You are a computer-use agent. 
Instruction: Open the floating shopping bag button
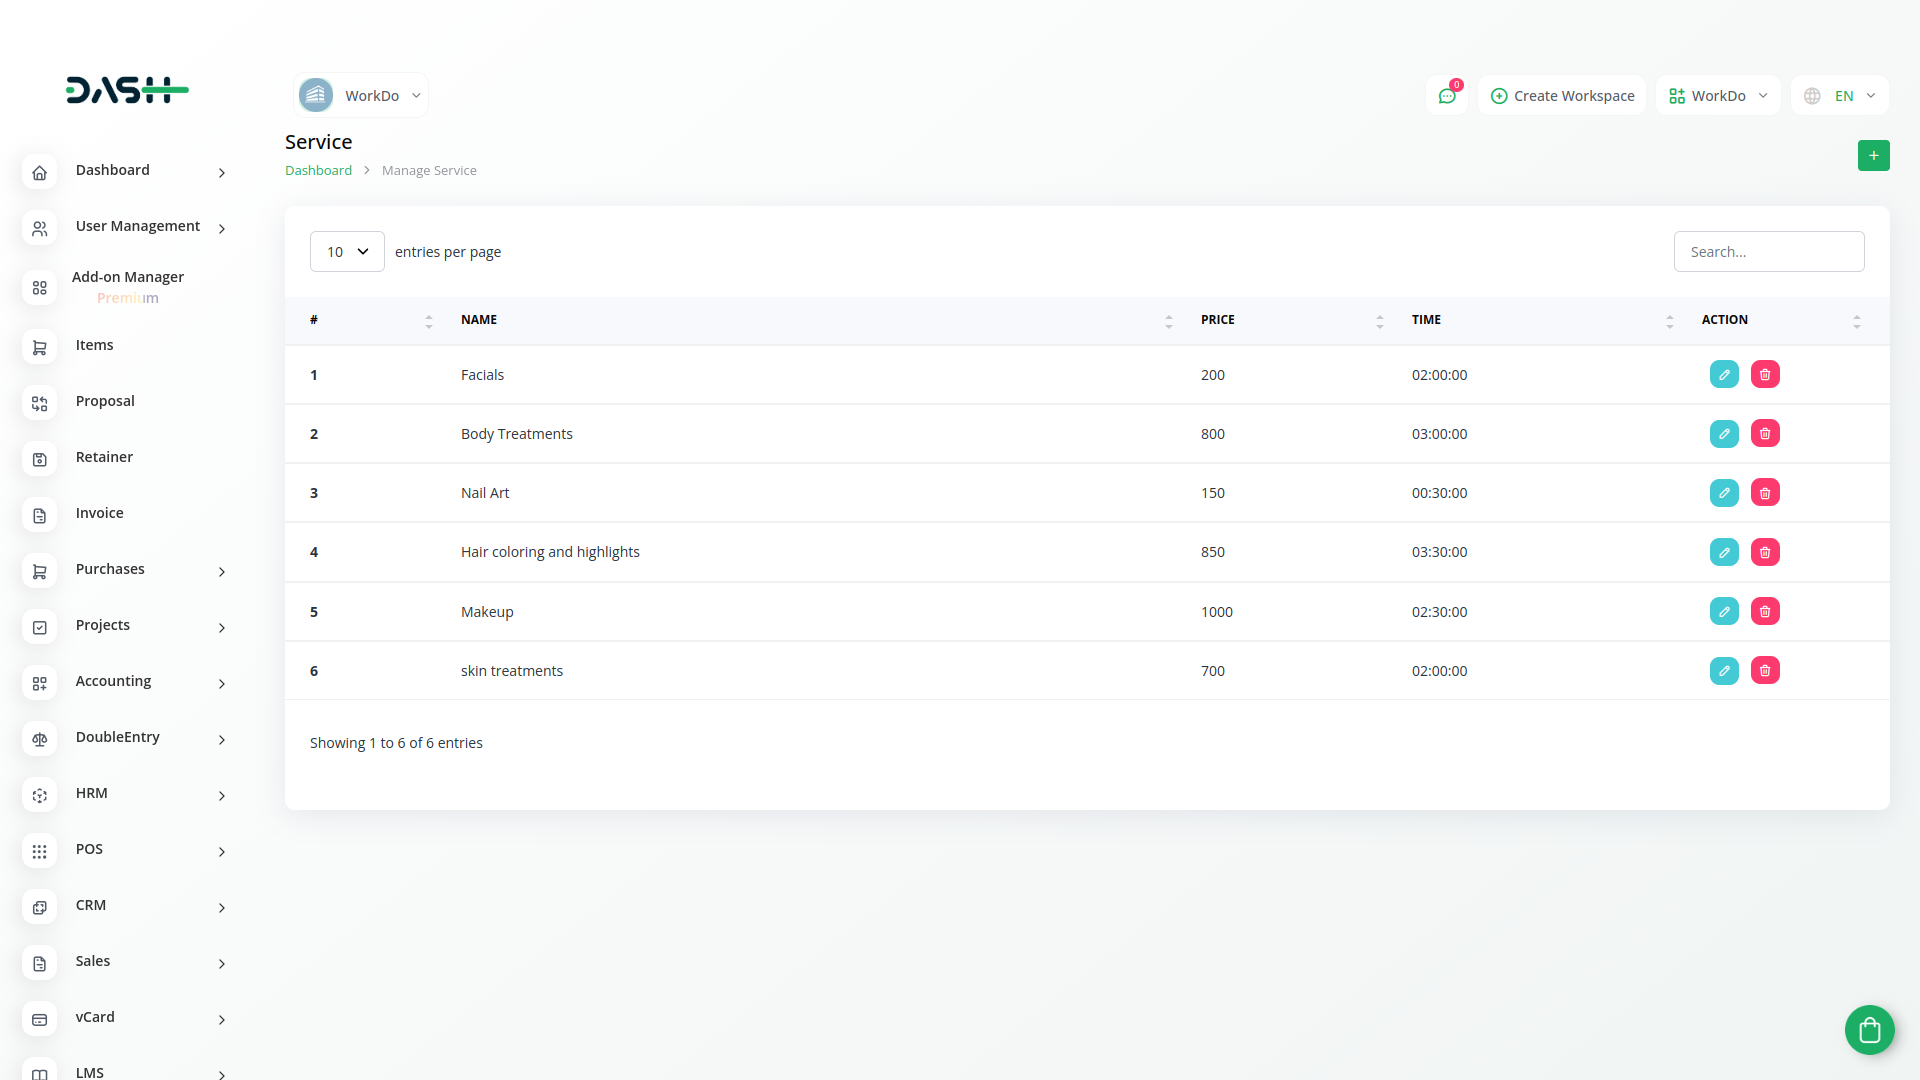(1869, 1030)
